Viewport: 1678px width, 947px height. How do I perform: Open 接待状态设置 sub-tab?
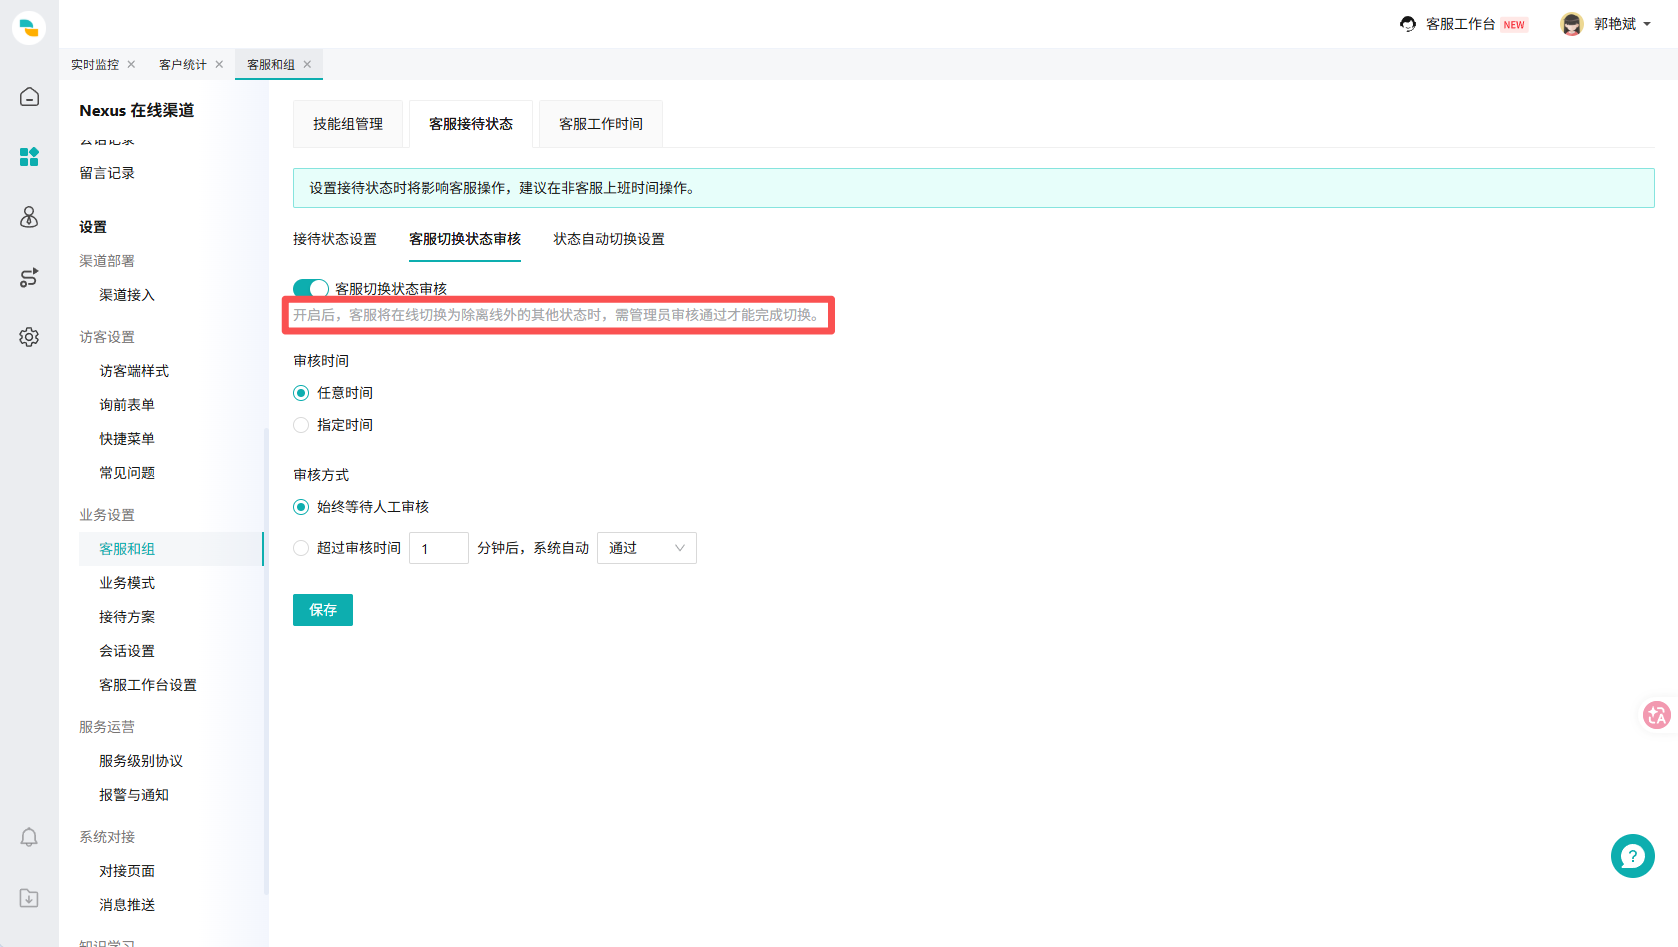tap(335, 239)
